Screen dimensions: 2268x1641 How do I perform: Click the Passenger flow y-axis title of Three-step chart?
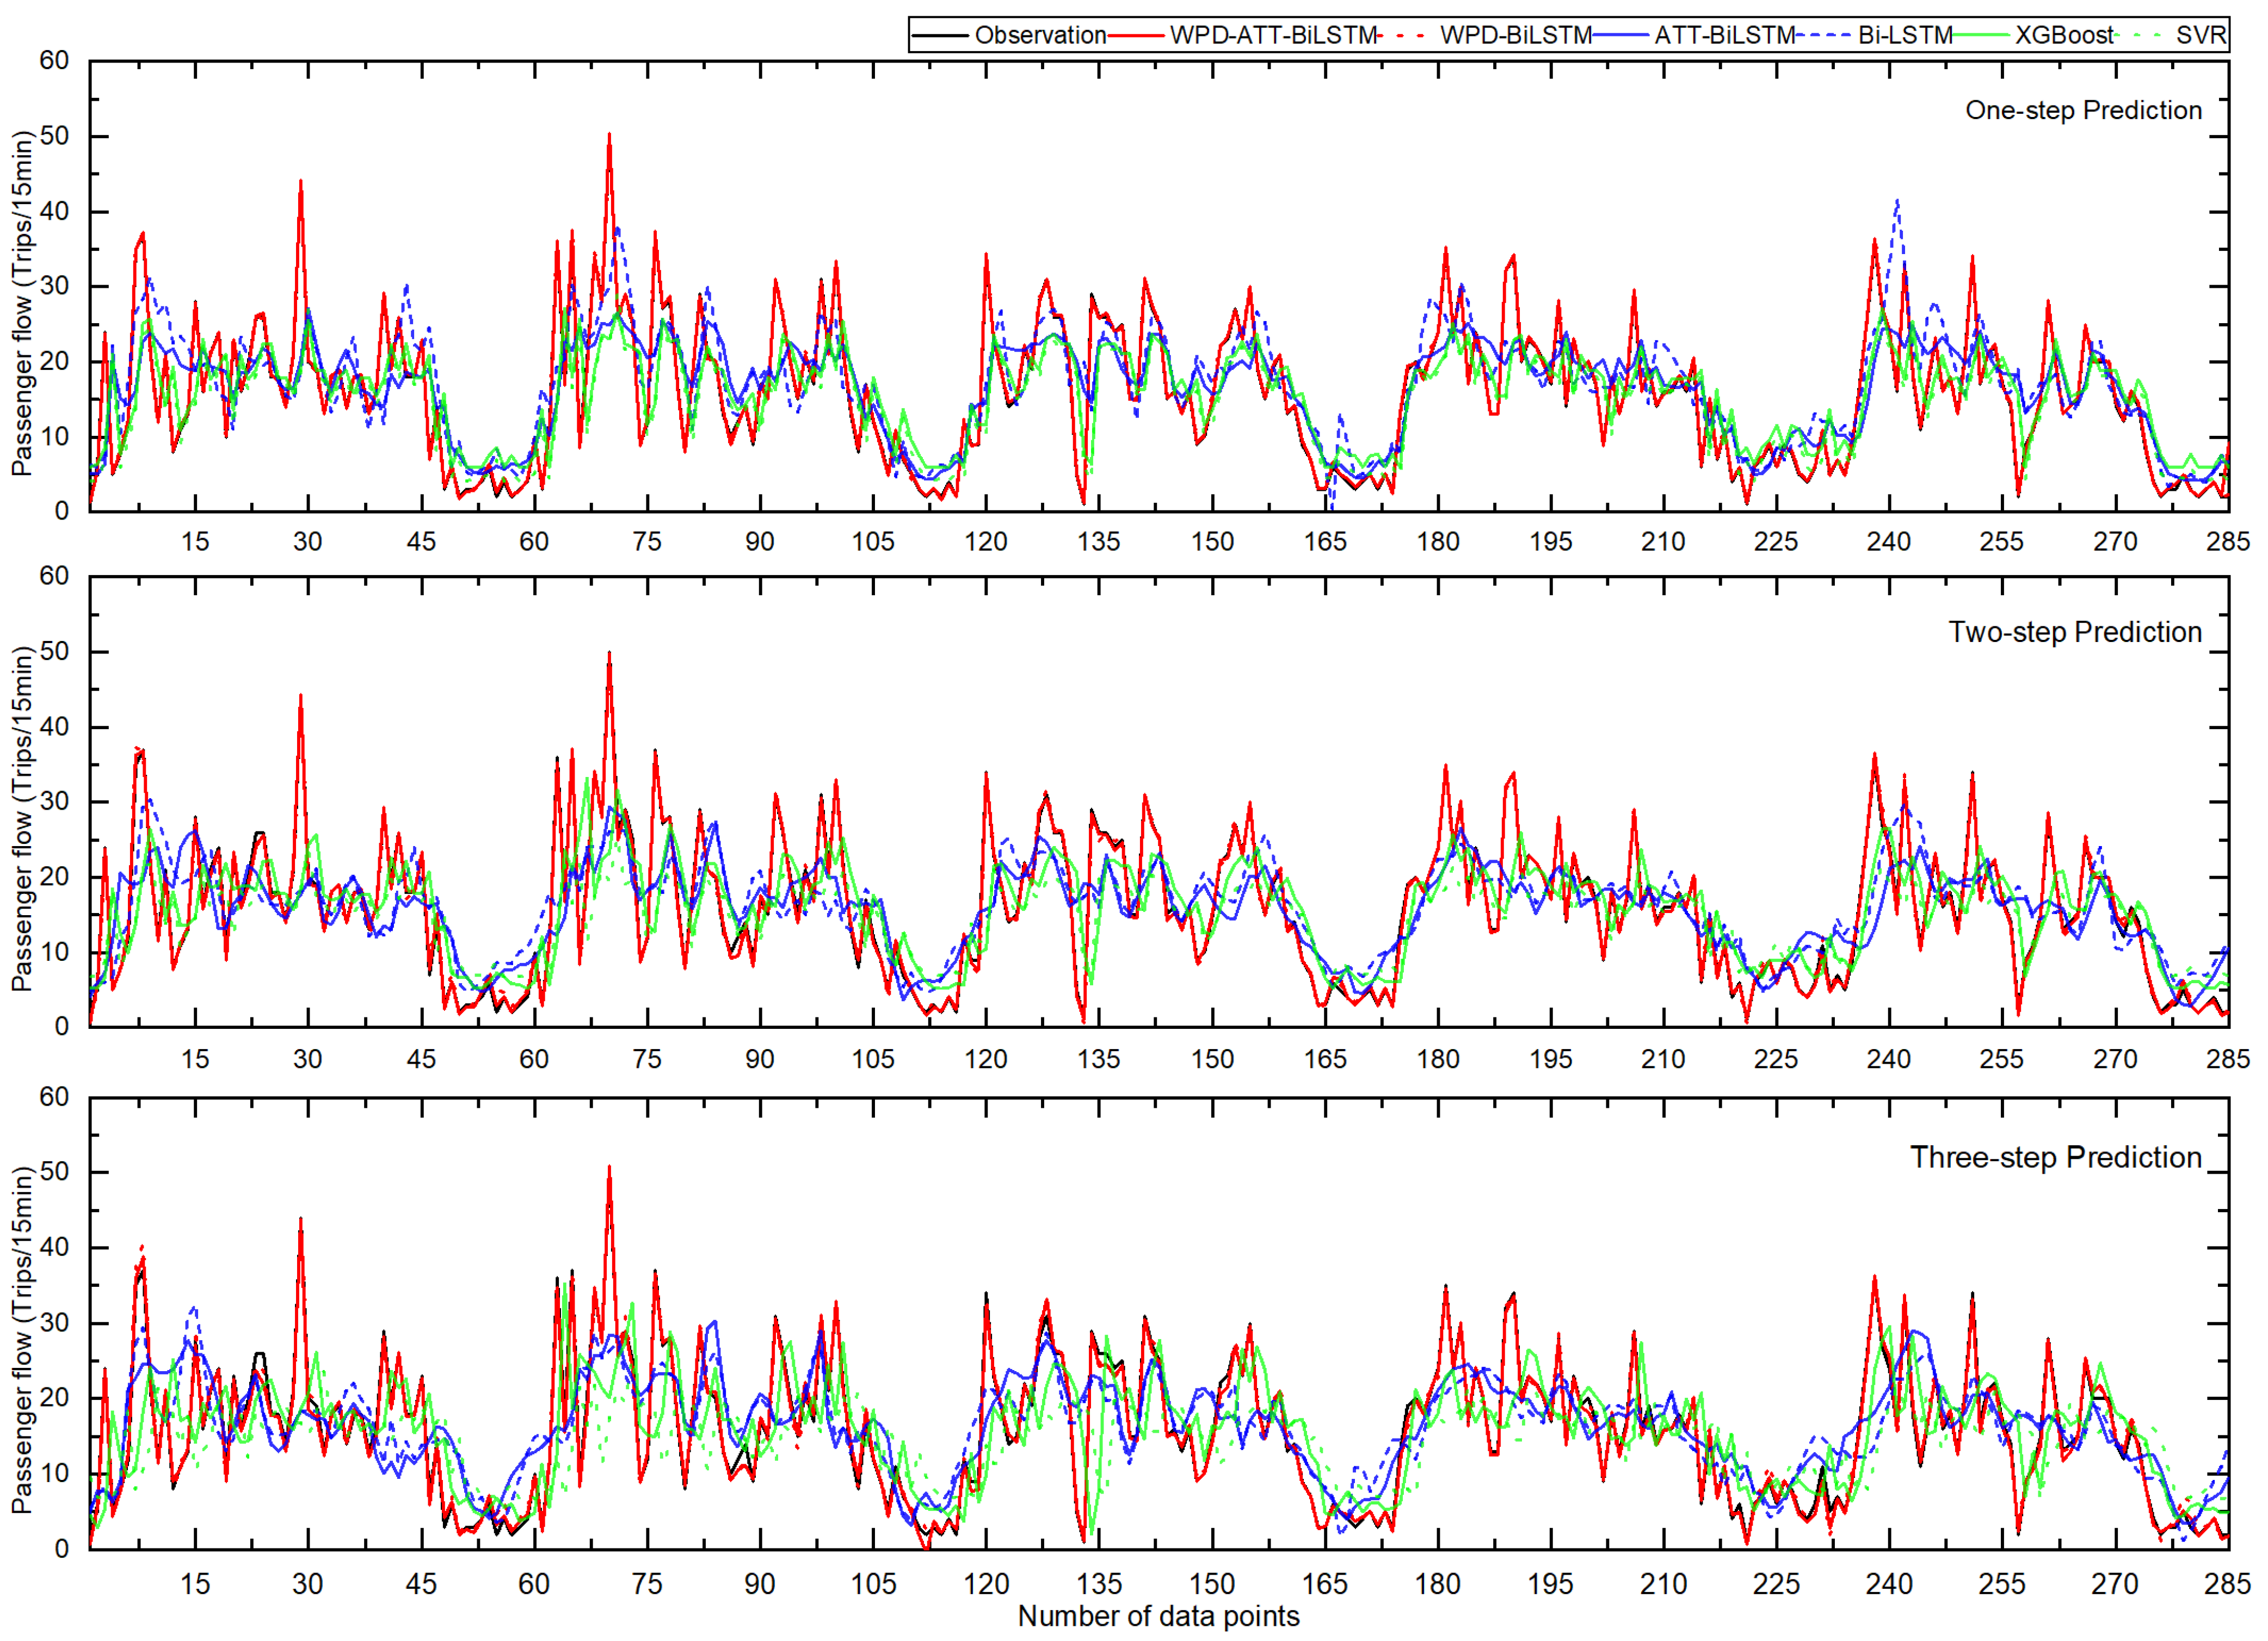(22, 1340)
